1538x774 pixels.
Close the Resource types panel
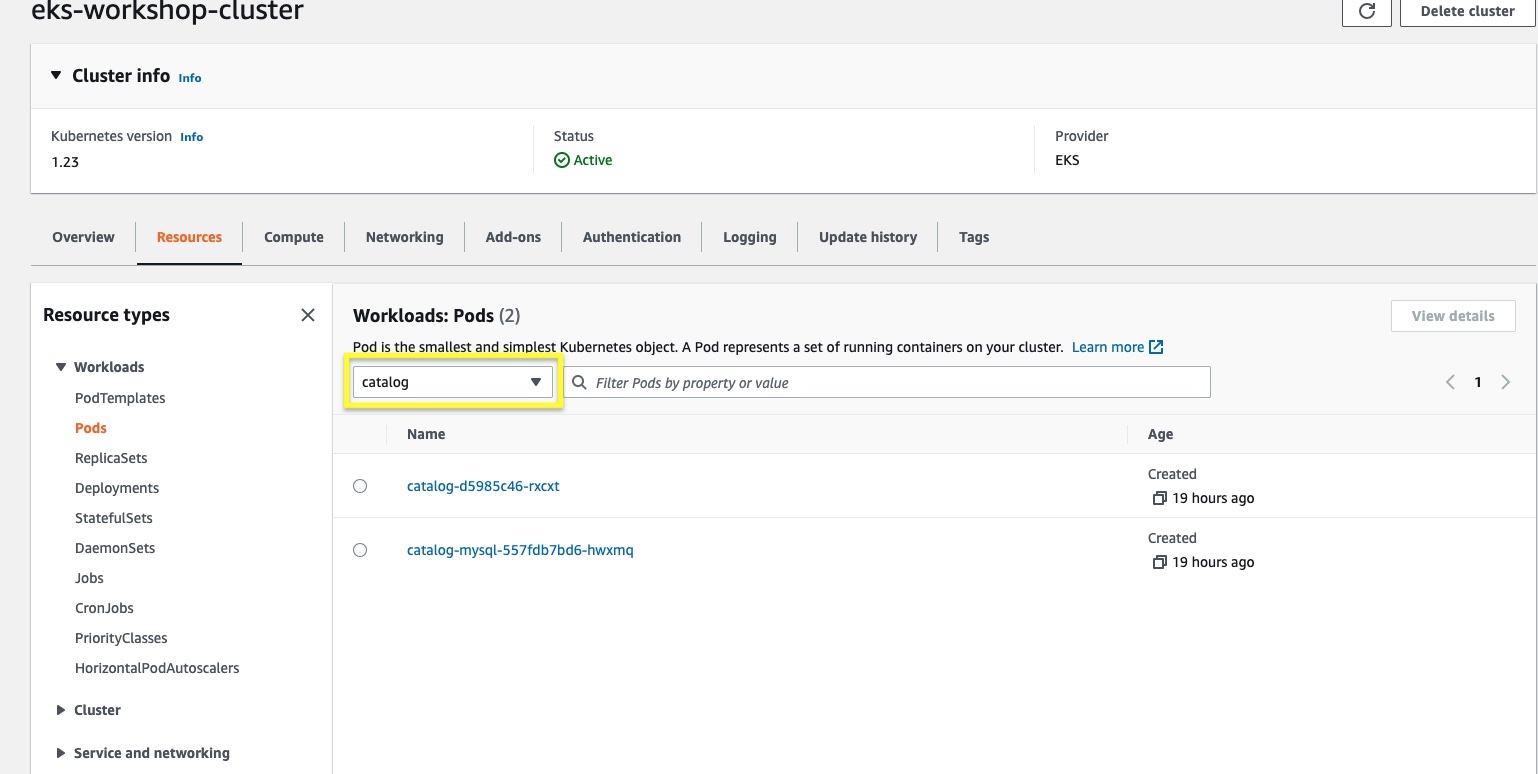pyautogui.click(x=308, y=315)
